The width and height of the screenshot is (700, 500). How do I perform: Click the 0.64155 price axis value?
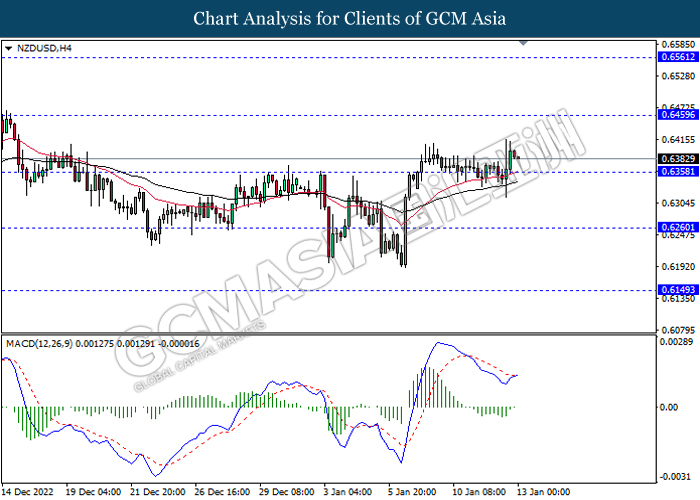coord(678,140)
